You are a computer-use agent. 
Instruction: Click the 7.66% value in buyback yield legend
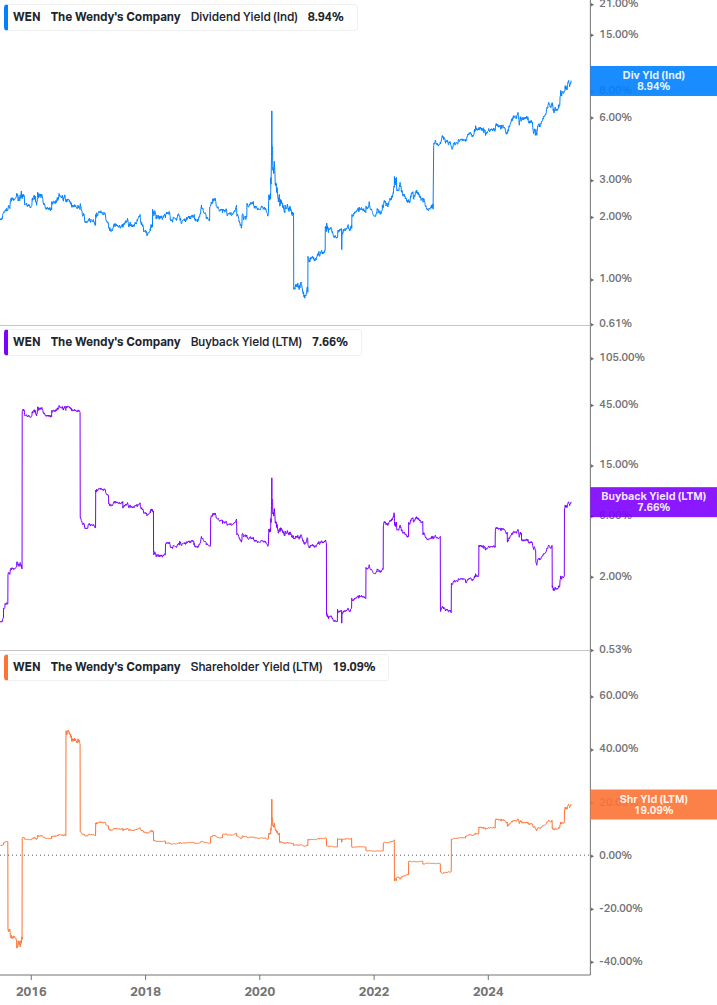coord(330,342)
